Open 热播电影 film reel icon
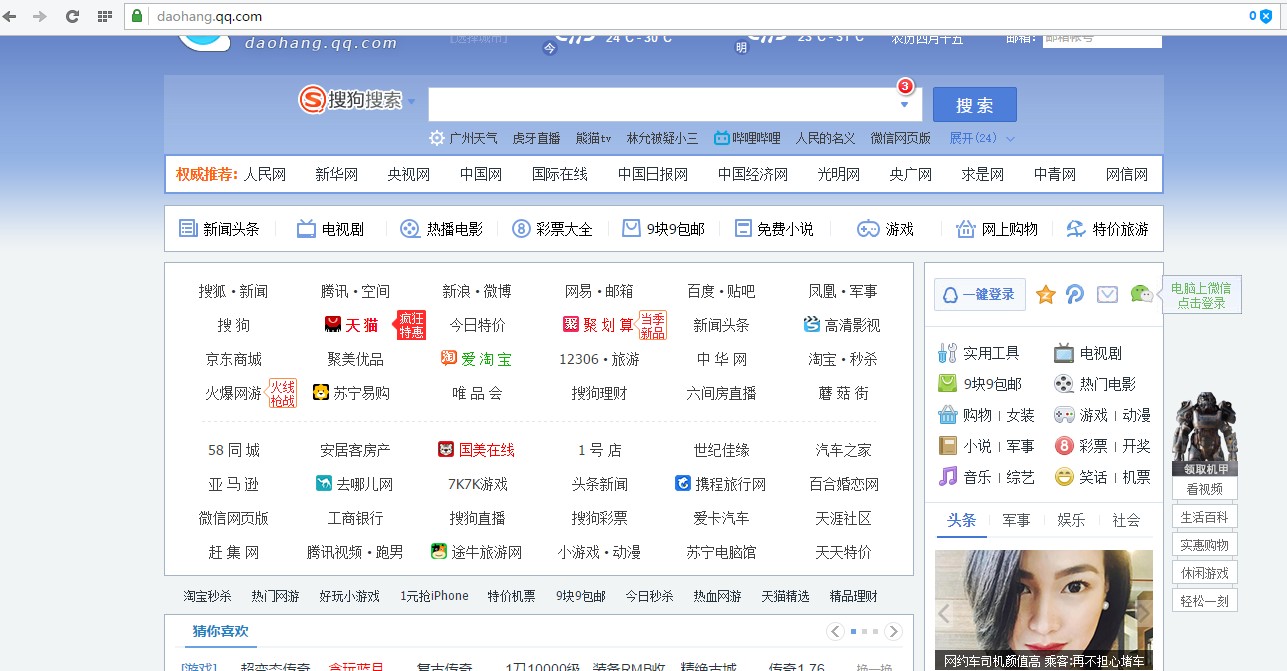 (x=410, y=229)
